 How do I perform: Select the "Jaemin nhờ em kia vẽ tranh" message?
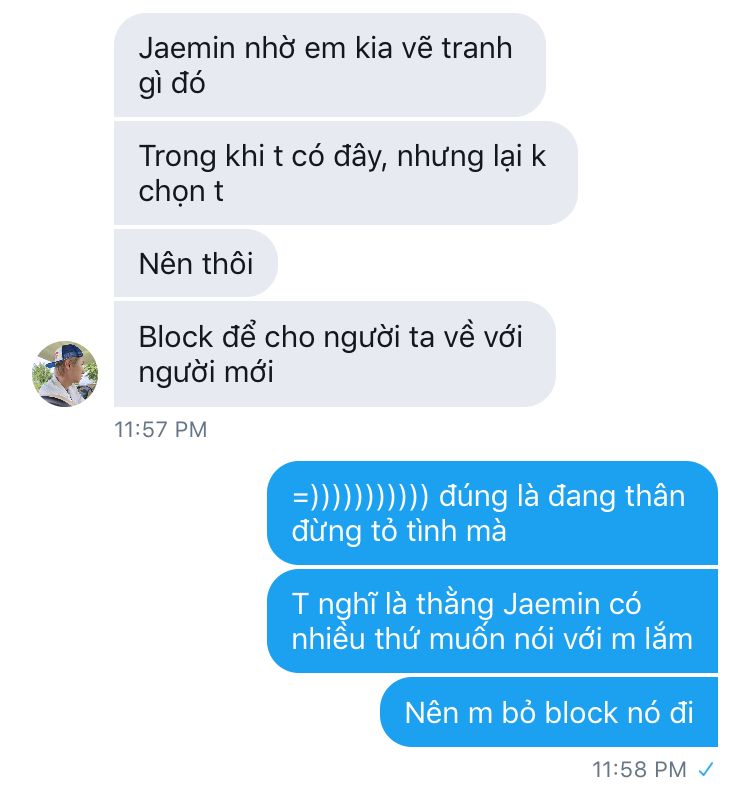tap(330, 65)
